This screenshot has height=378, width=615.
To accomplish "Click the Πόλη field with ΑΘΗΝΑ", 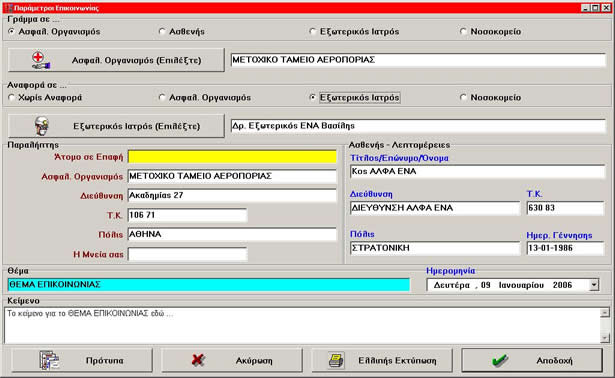I will (232, 234).
